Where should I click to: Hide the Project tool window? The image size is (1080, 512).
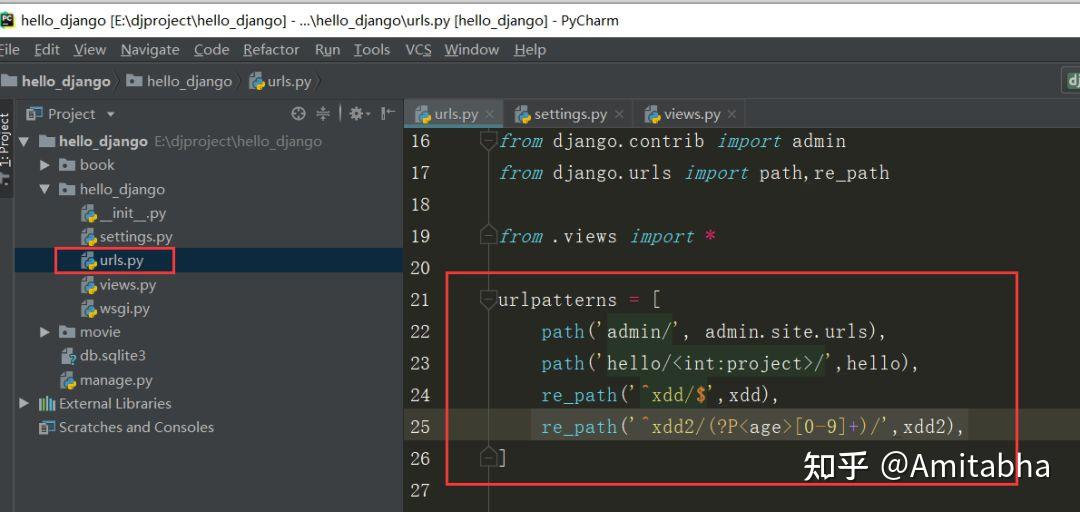pos(388,114)
